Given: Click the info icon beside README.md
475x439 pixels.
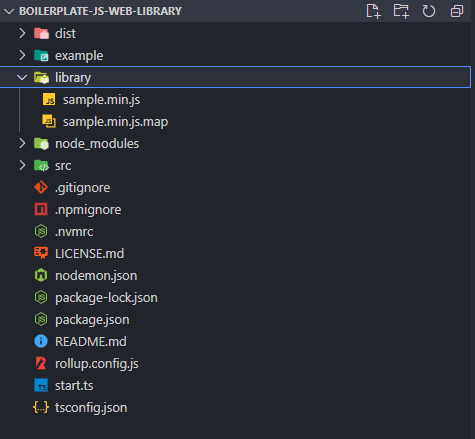Looking at the screenshot, I should [41, 341].
